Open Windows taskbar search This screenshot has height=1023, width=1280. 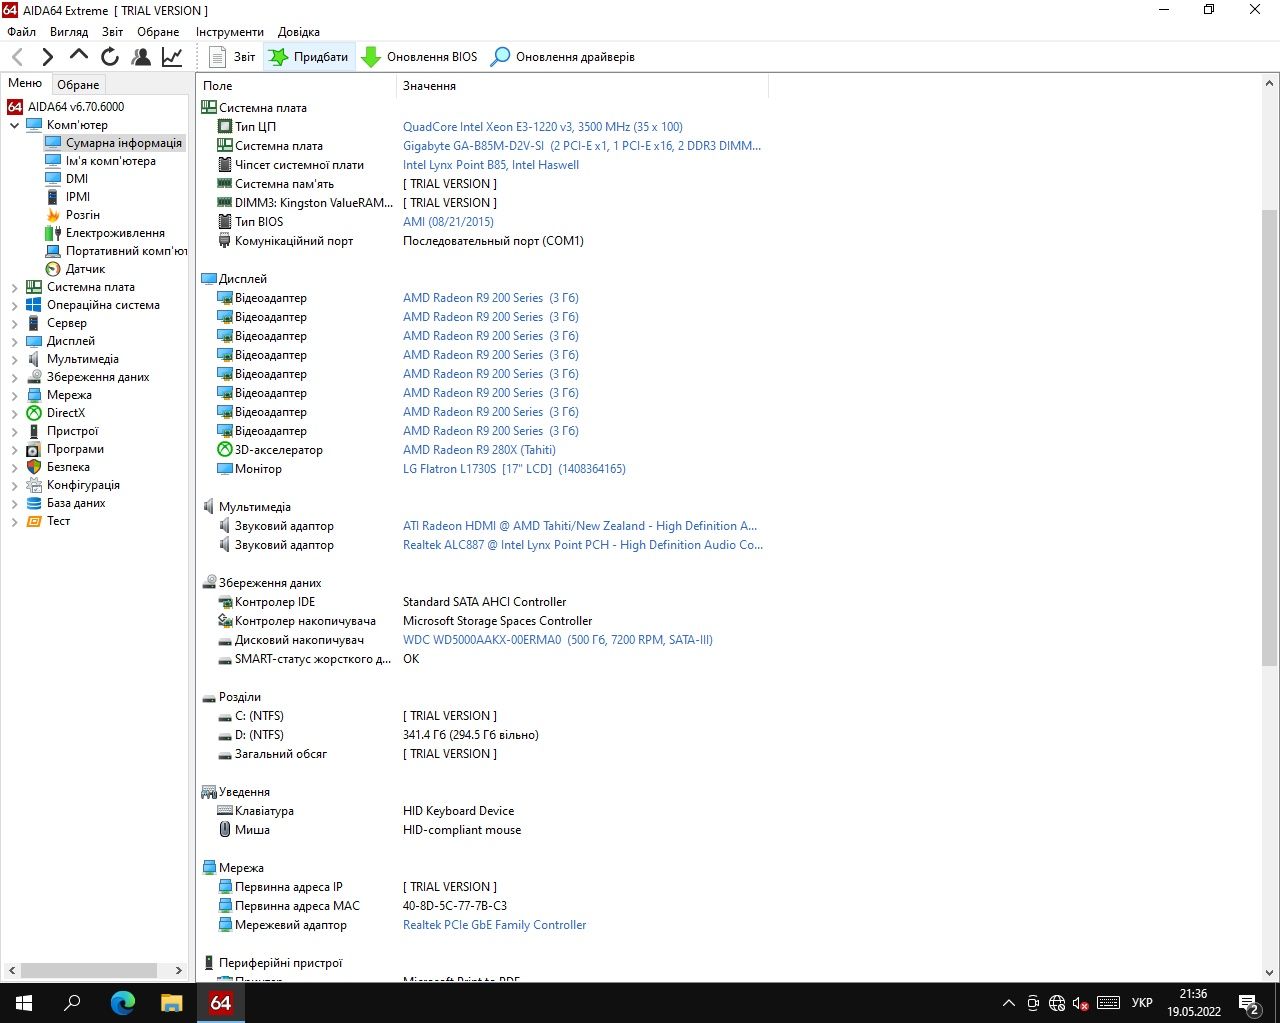point(72,1003)
